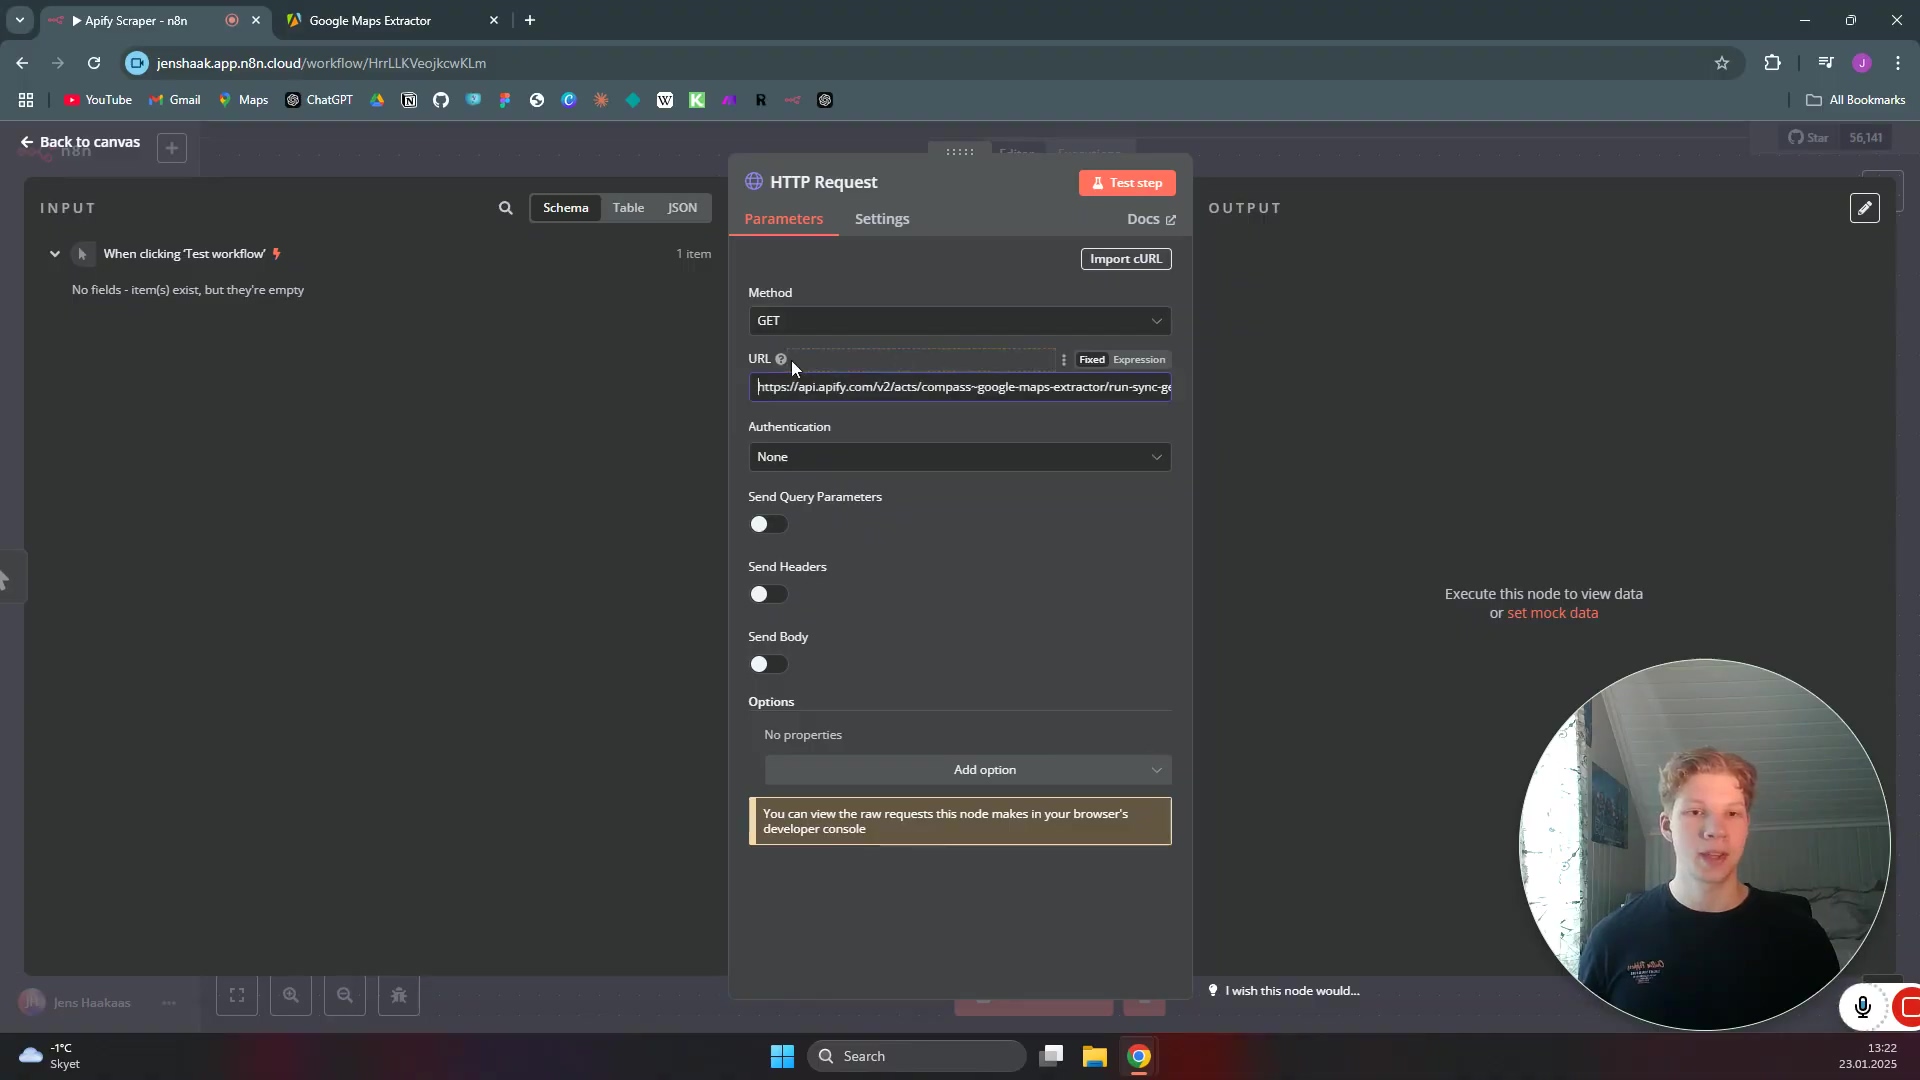
Task: Click the URL help question icon
Action: [x=781, y=360]
